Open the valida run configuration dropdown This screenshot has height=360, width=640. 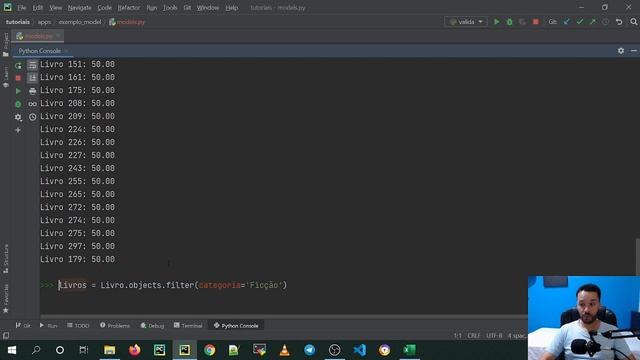[x=466, y=22]
